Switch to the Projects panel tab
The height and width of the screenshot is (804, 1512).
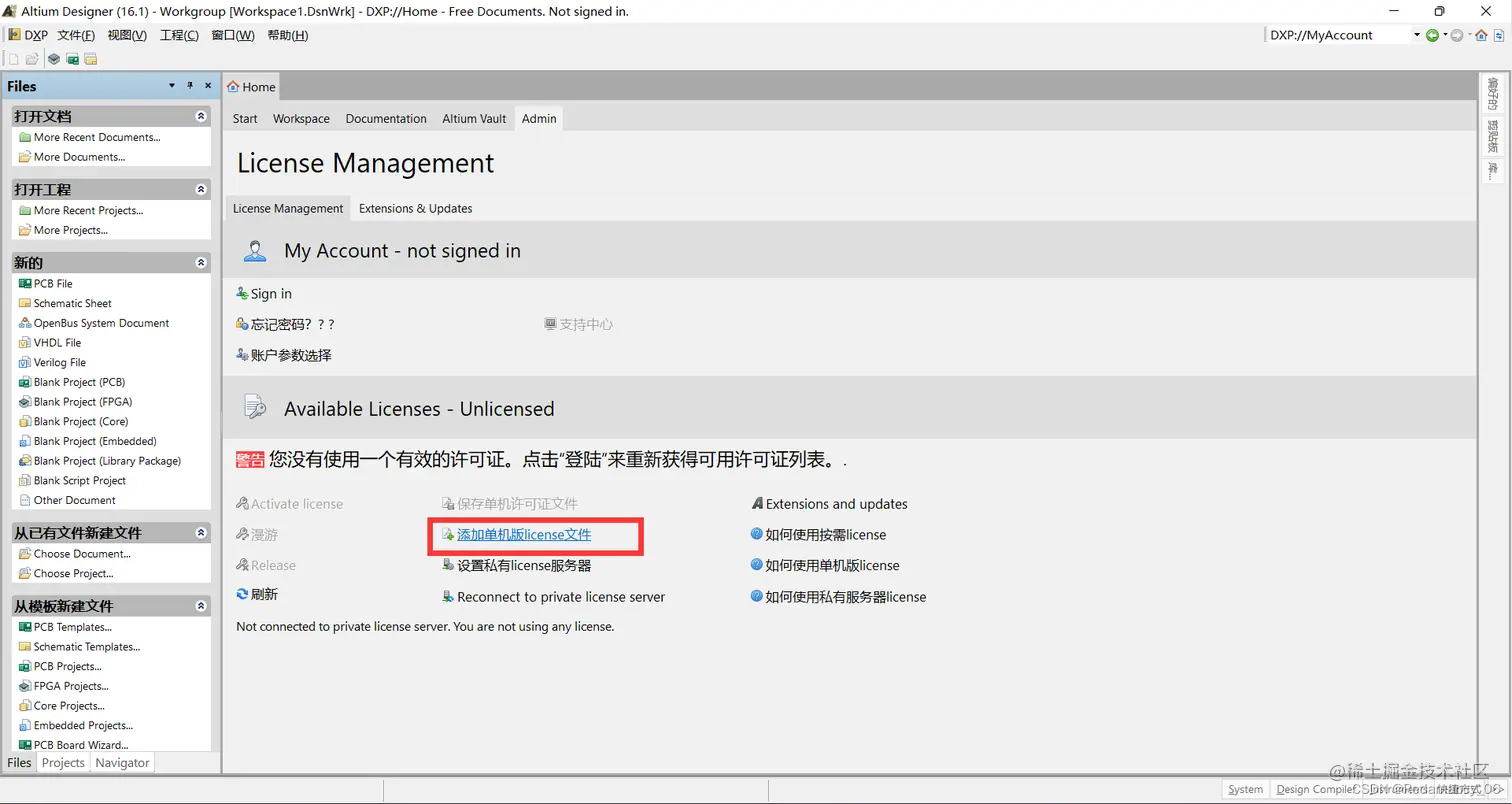tap(63, 763)
